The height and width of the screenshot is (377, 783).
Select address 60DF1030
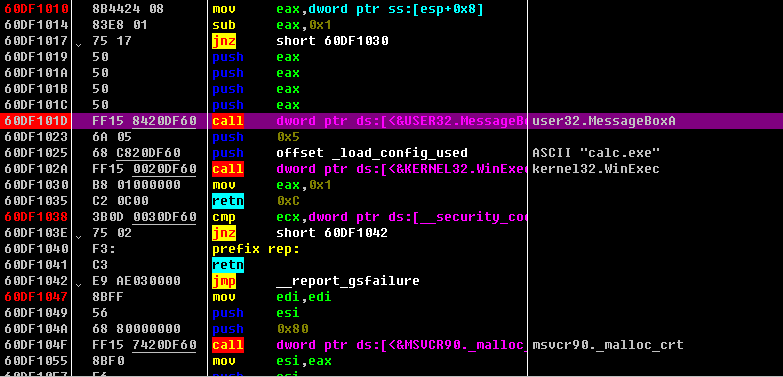(x=36, y=185)
